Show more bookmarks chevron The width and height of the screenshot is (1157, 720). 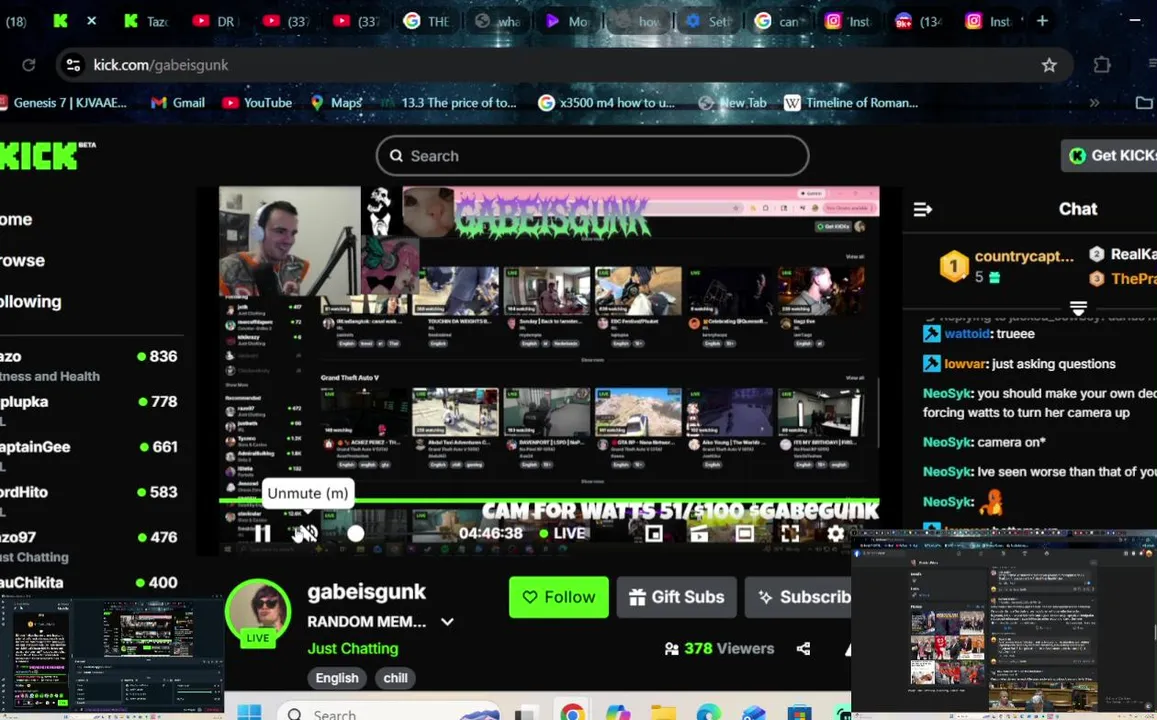coord(1094,103)
